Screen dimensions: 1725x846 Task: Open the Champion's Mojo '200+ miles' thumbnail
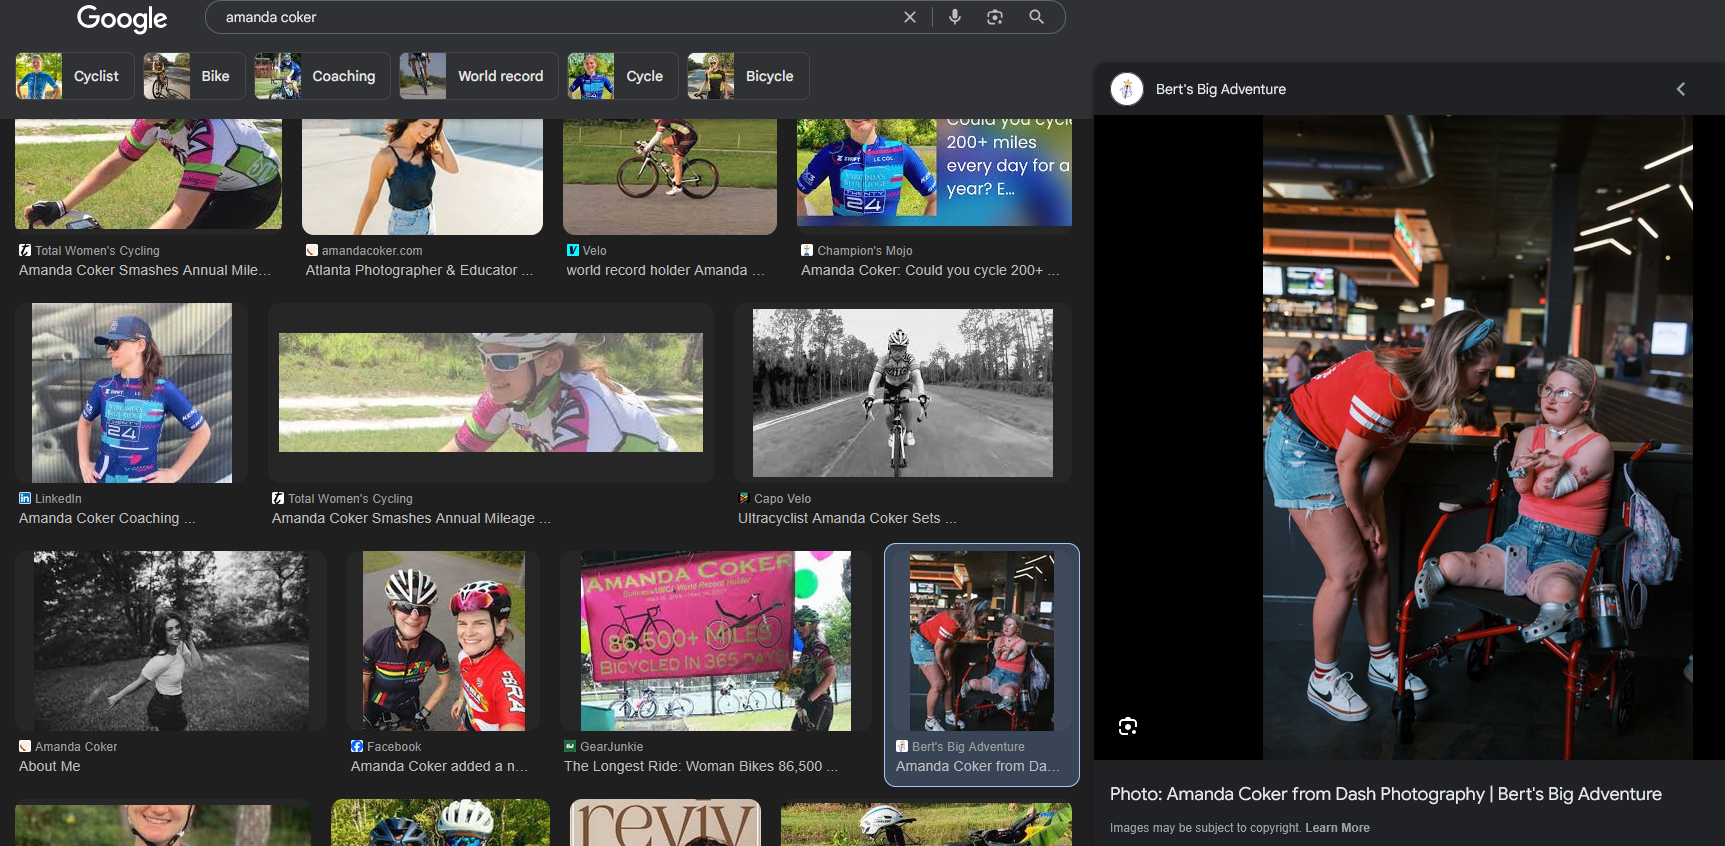coord(934,172)
